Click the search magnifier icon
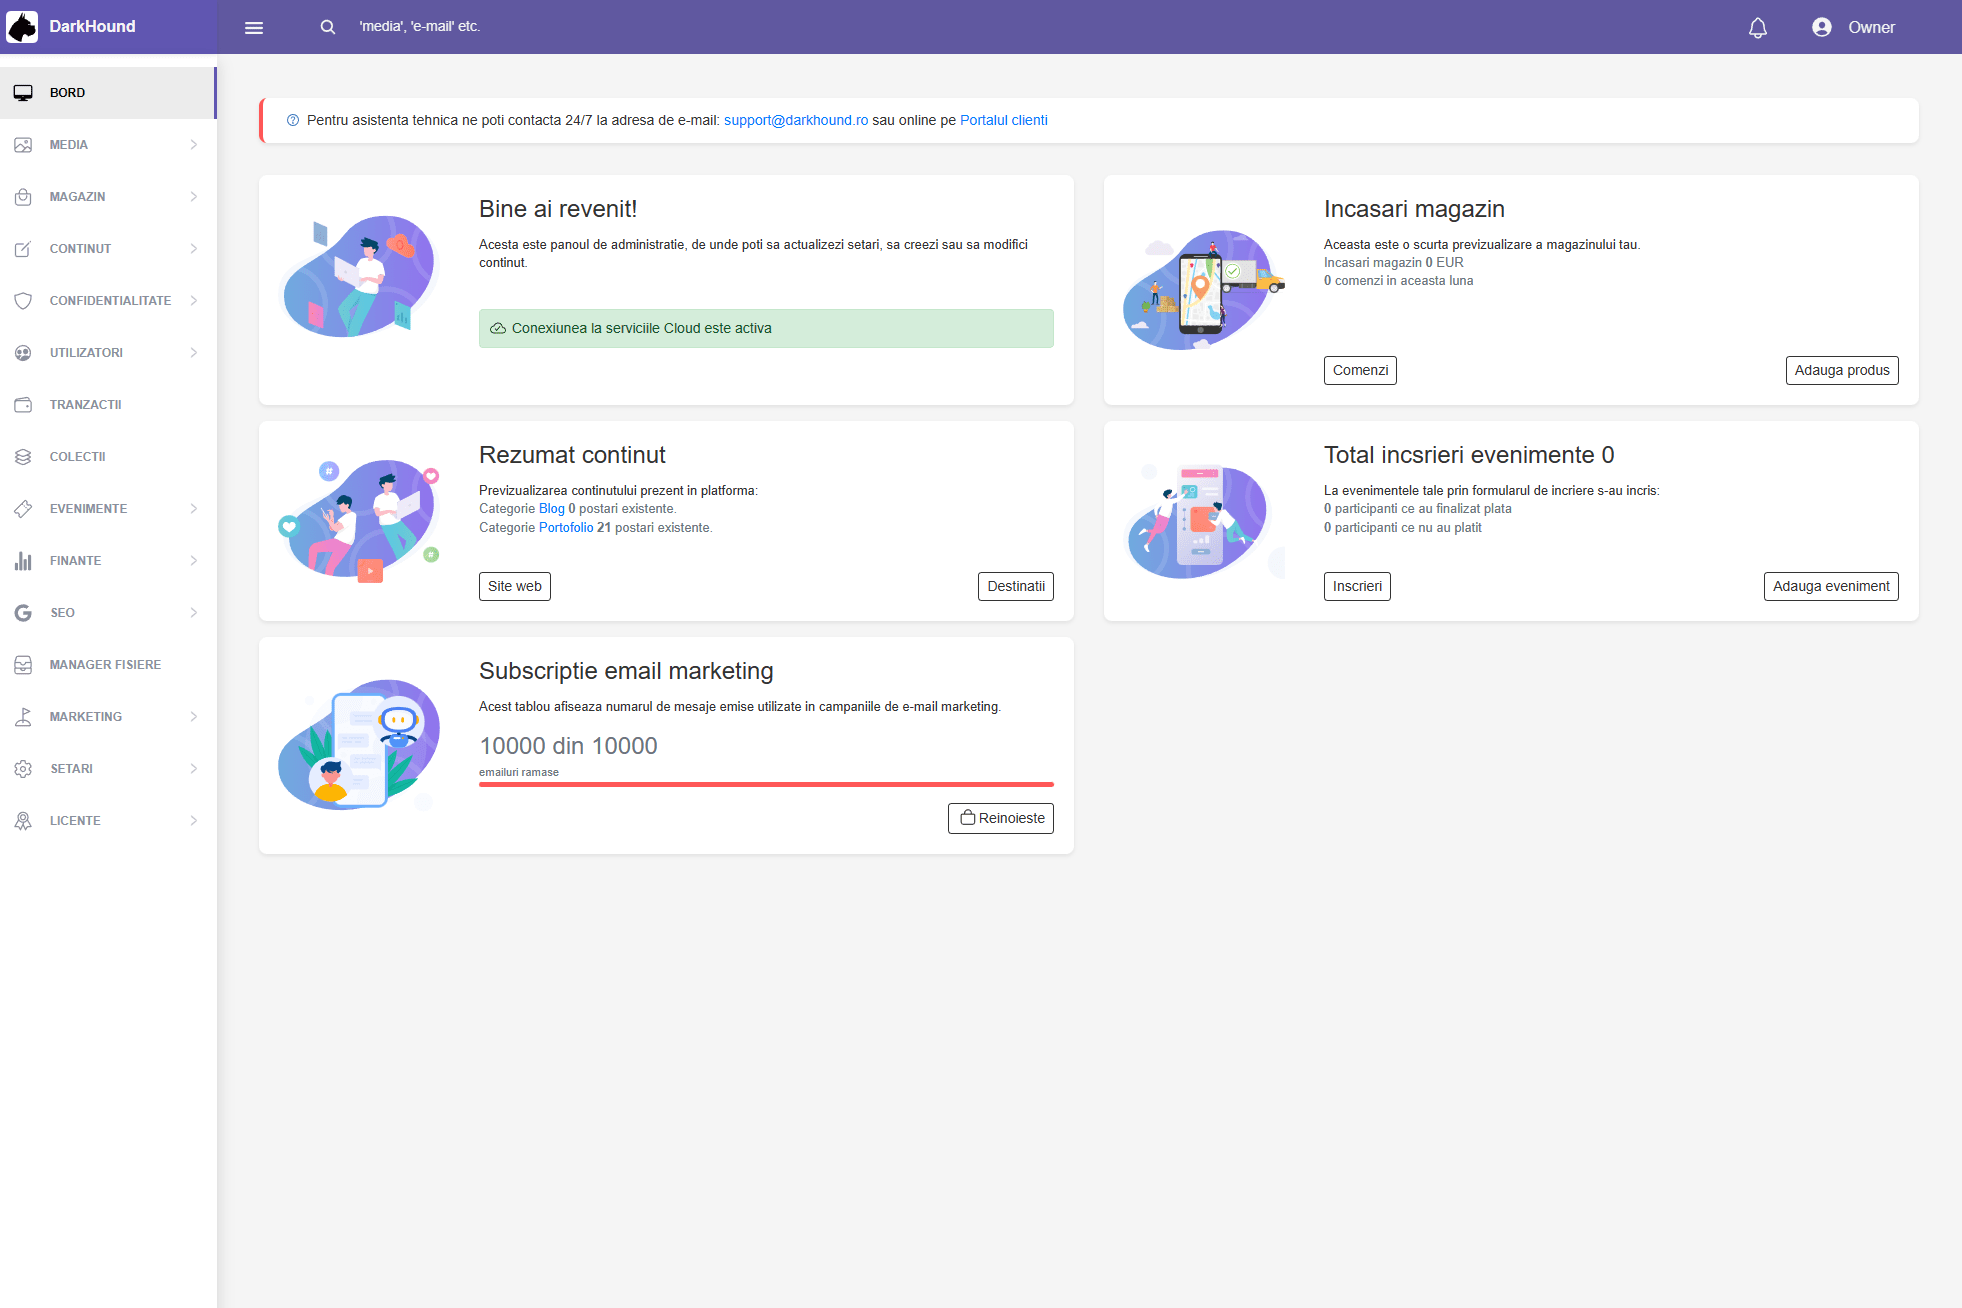The image size is (1962, 1308). 327,27
